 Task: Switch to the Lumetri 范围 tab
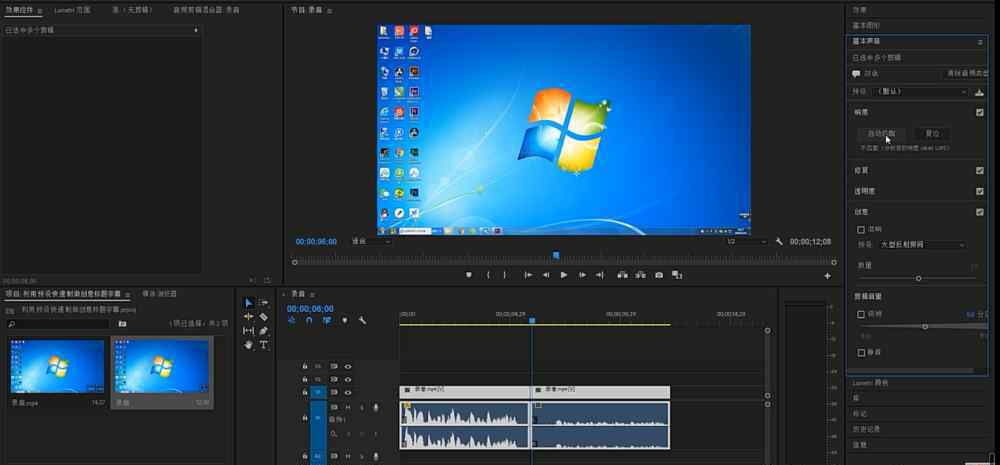[x=72, y=10]
